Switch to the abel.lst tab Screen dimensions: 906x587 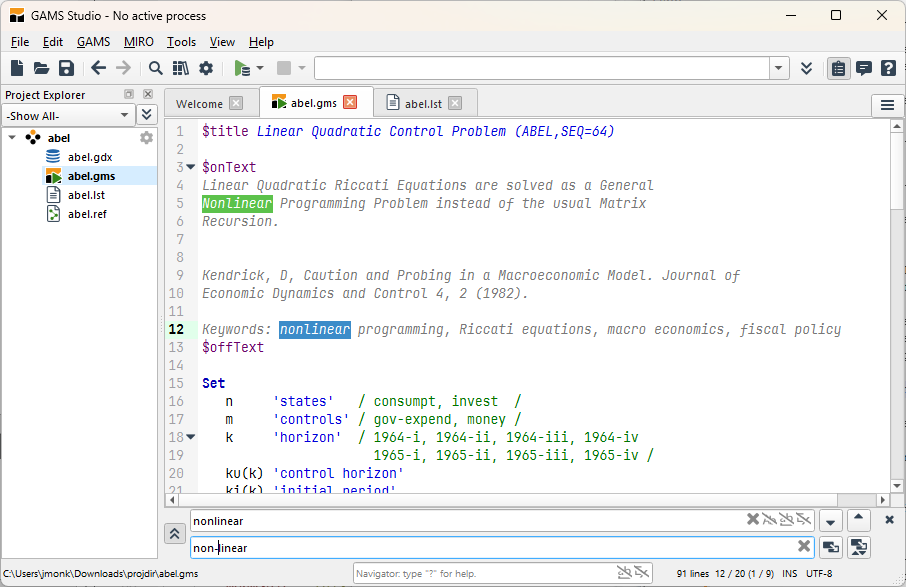pyautogui.click(x=421, y=103)
